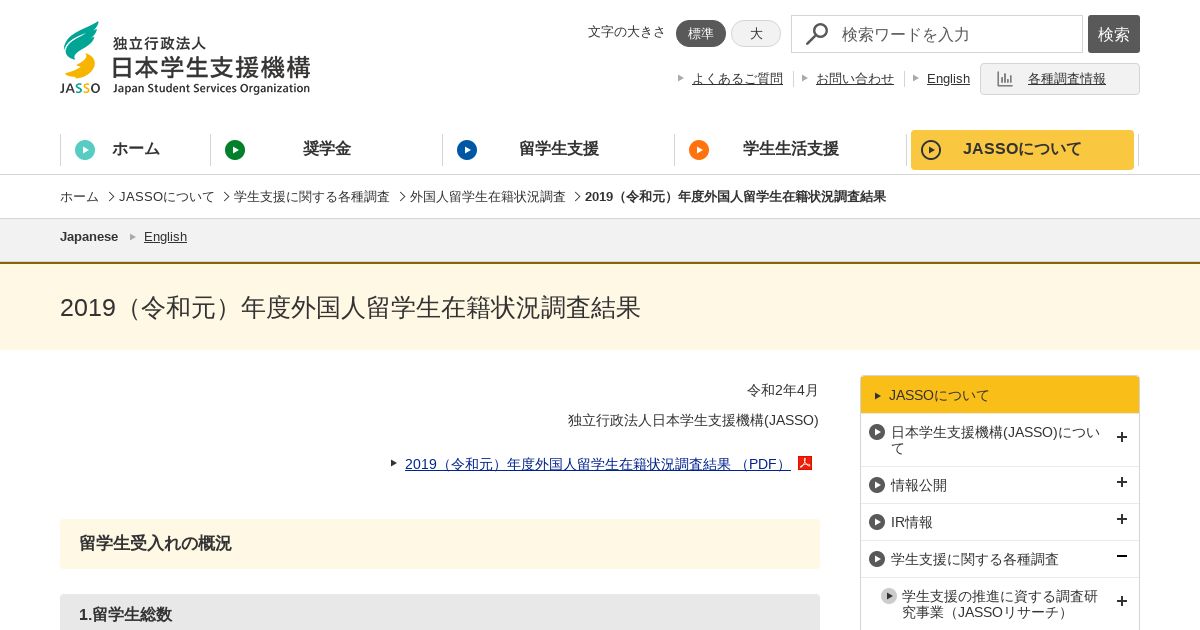Click the circled play icon beside JASSOについて tab
Viewport: 1200px width, 630px height.
click(931, 150)
